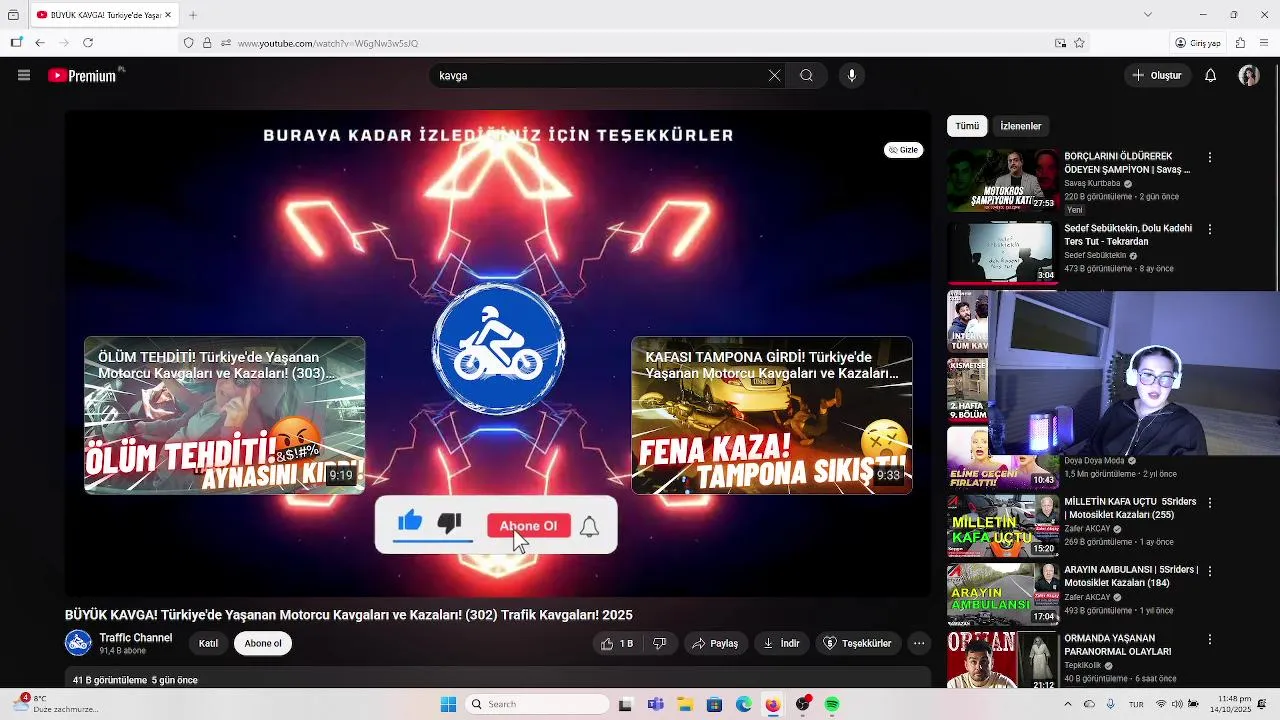Start voice search with microphone
Image resolution: width=1280 pixels, height=720 pixels.
point(851,75)
